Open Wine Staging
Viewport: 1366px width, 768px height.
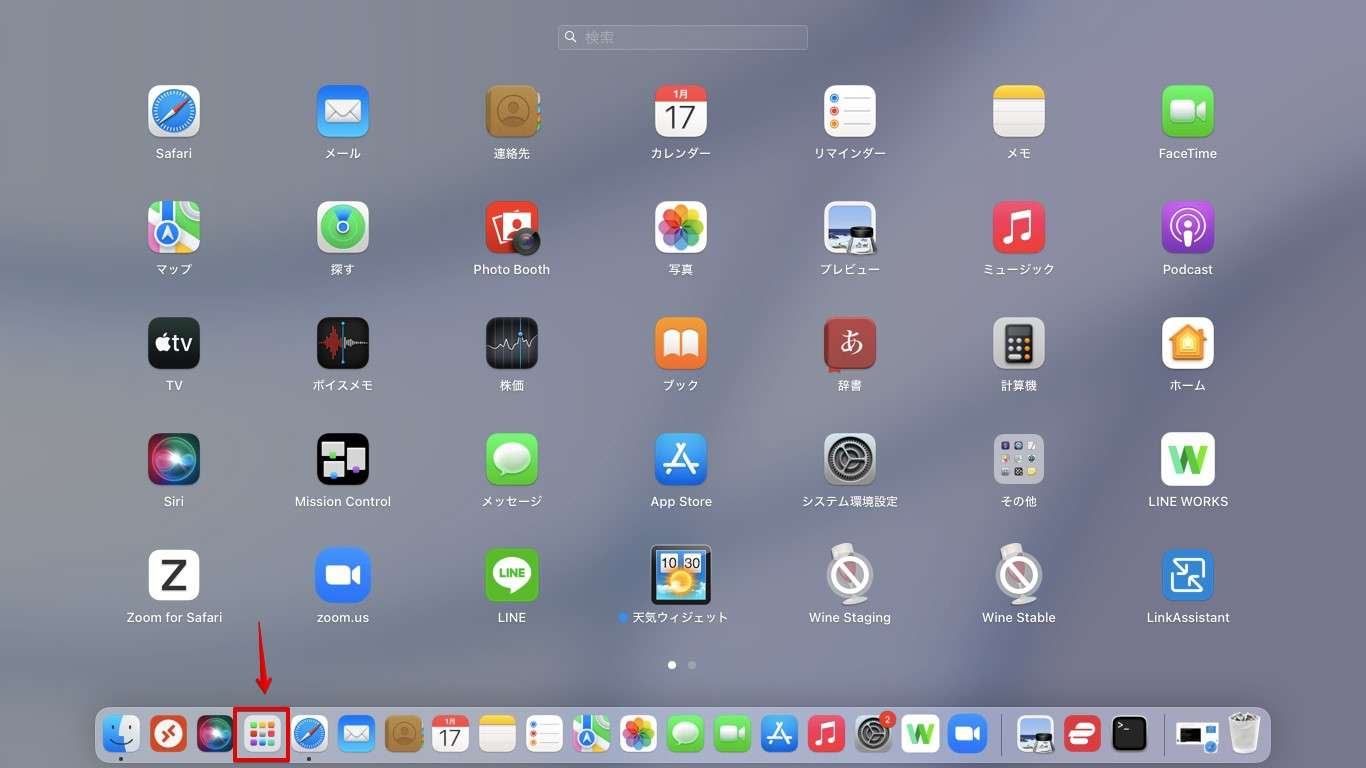[850, 575]
